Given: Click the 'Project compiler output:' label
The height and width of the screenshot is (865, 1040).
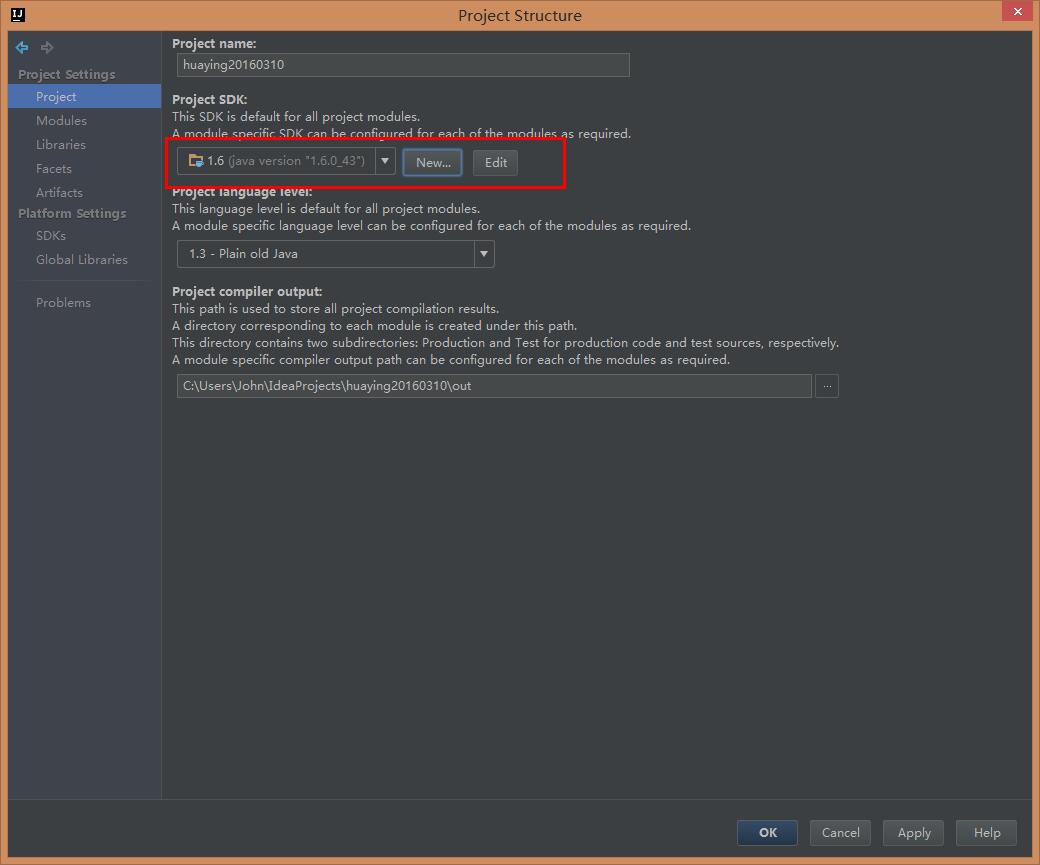Looking at the screenshot, I should click(247, 291).
